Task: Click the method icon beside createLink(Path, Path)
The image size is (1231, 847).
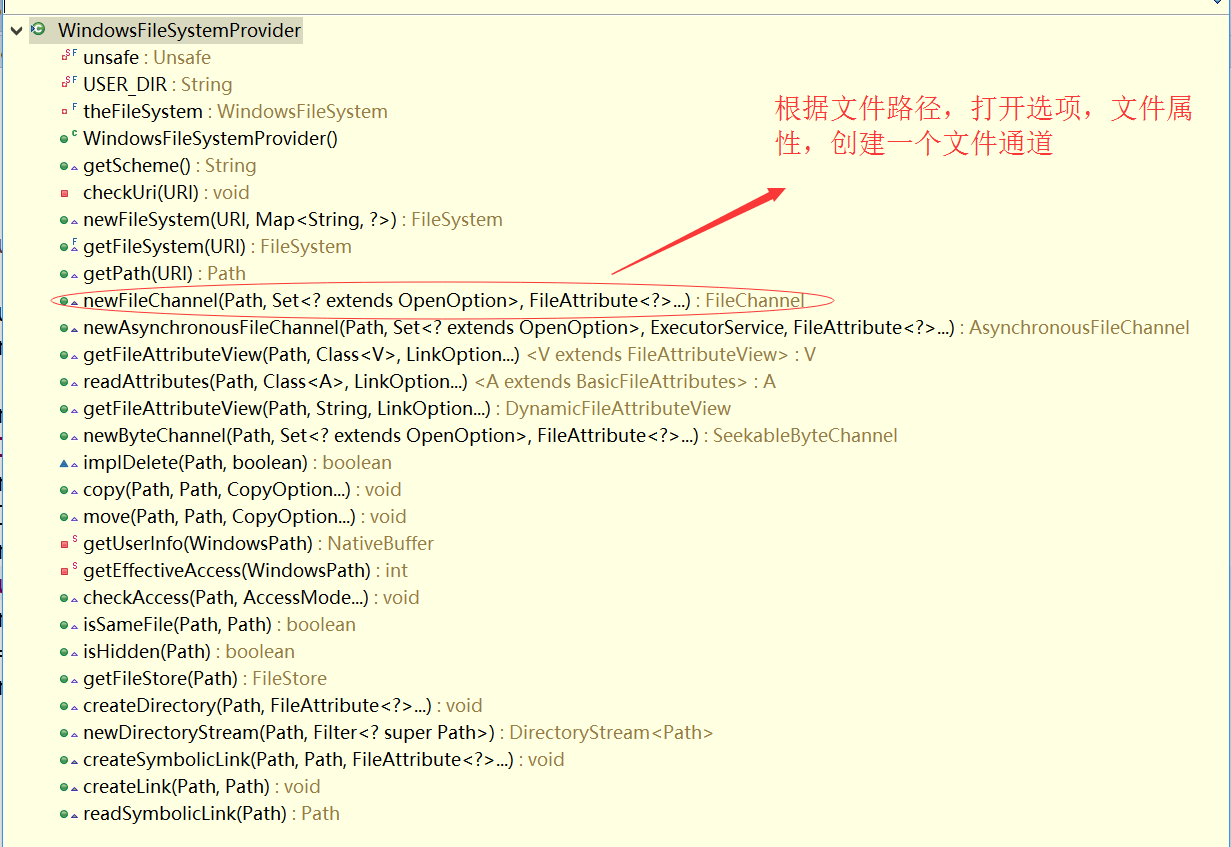Action: click(68, 786)
